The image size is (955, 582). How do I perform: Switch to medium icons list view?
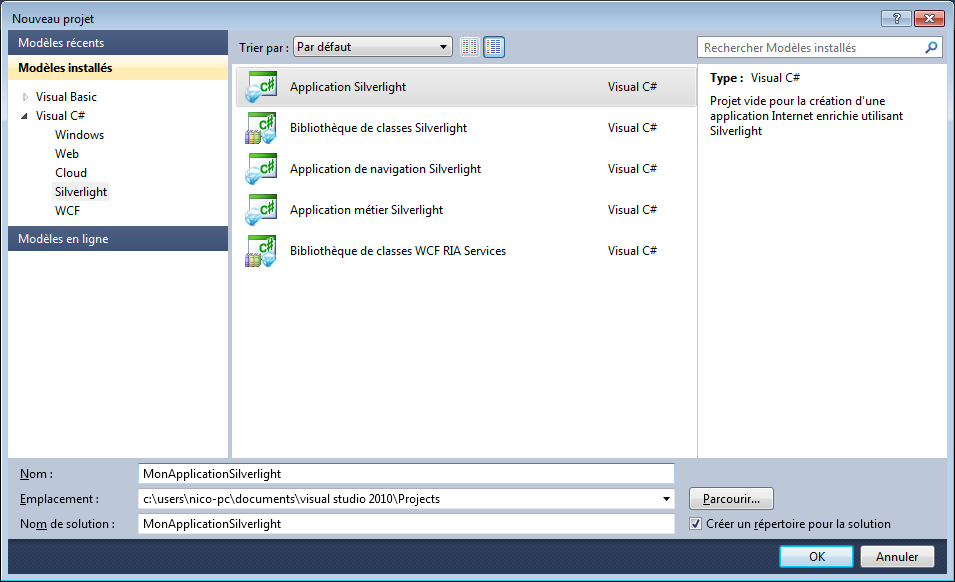tap(494, 47)
